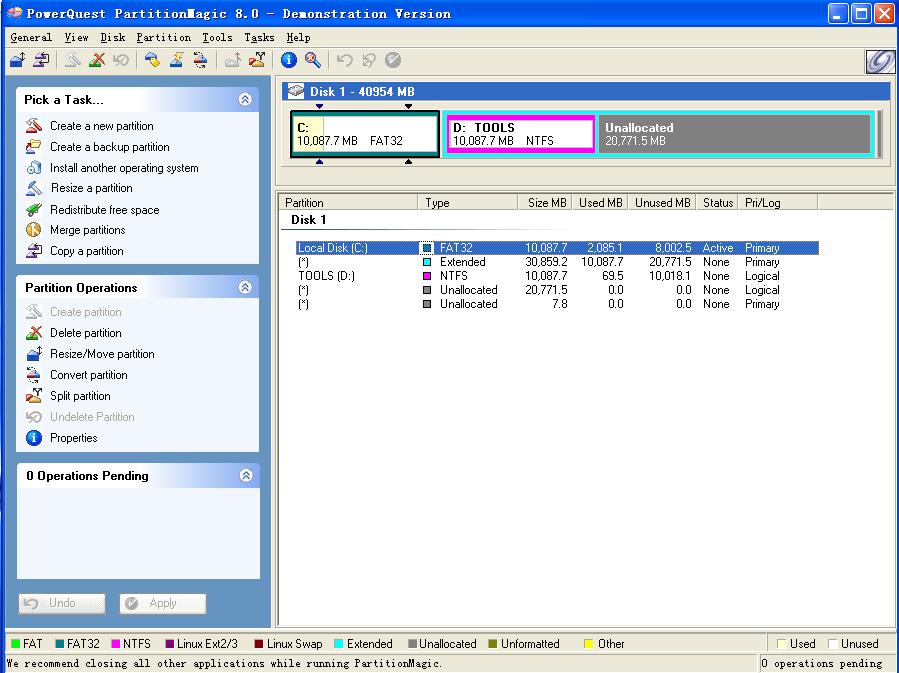This screenshot has height=673, width=899.
Task: Click the Create a new partition task icon
Action: 34,126
